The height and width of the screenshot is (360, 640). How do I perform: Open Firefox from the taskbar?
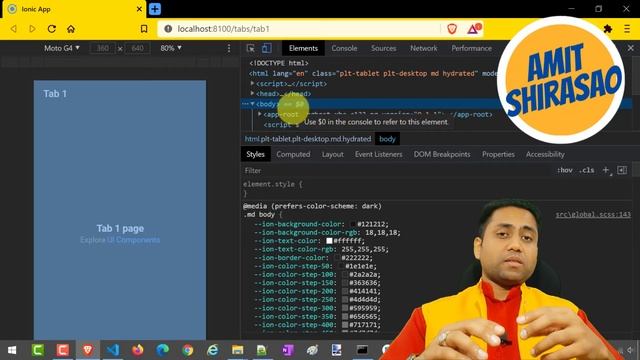pos(138,350)
